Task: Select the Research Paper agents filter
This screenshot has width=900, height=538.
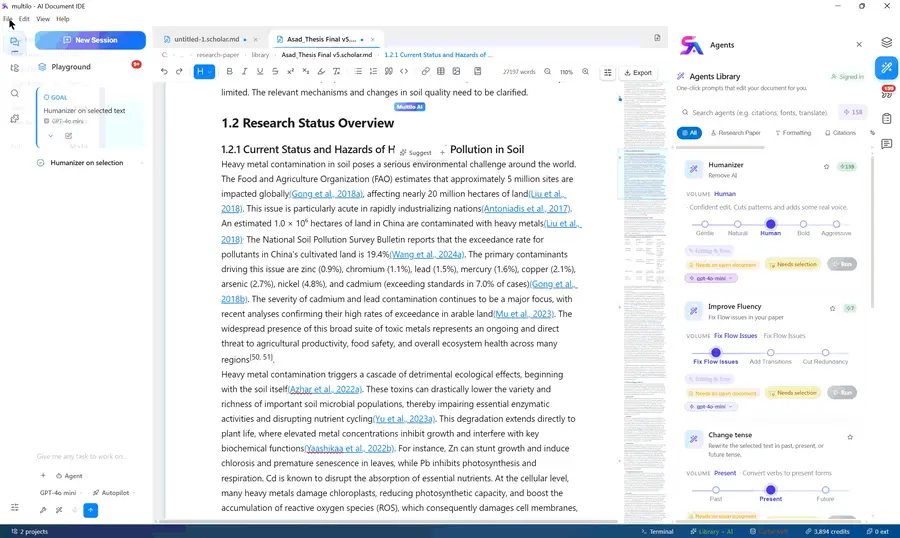Action: tap(735, 133)
